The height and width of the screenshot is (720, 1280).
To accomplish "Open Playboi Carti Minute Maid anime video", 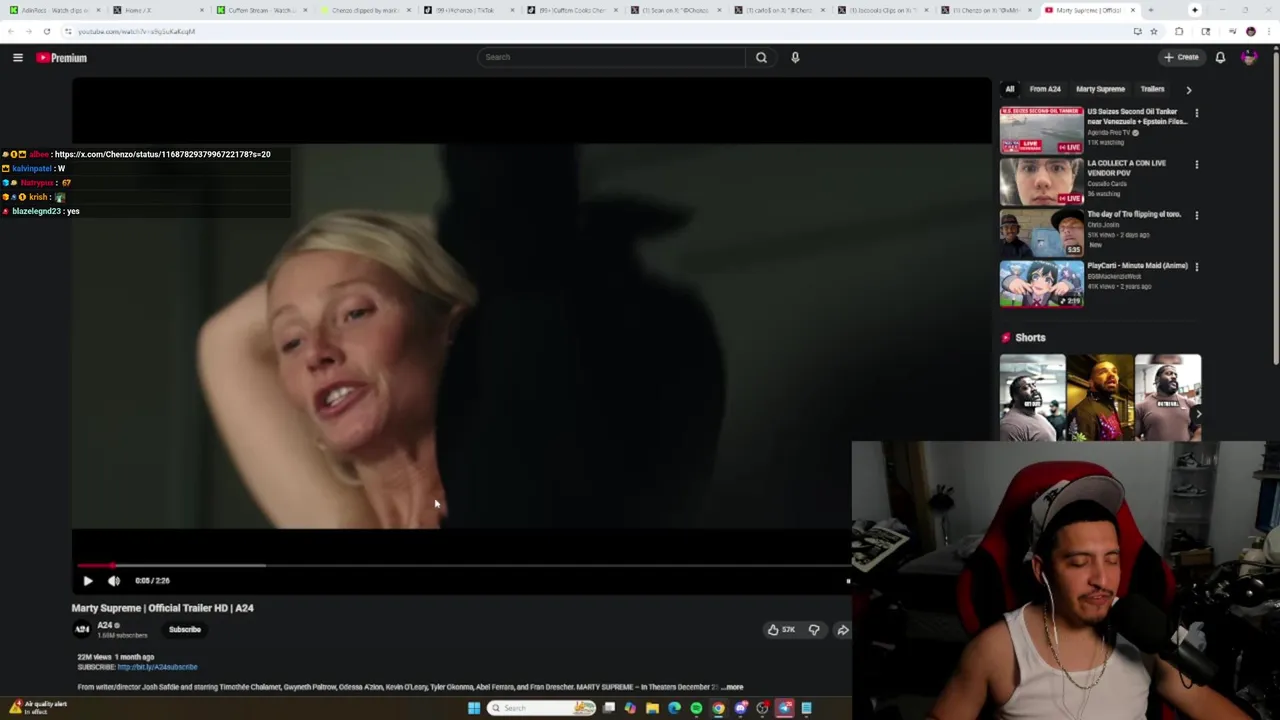I will click(1041, 284).
